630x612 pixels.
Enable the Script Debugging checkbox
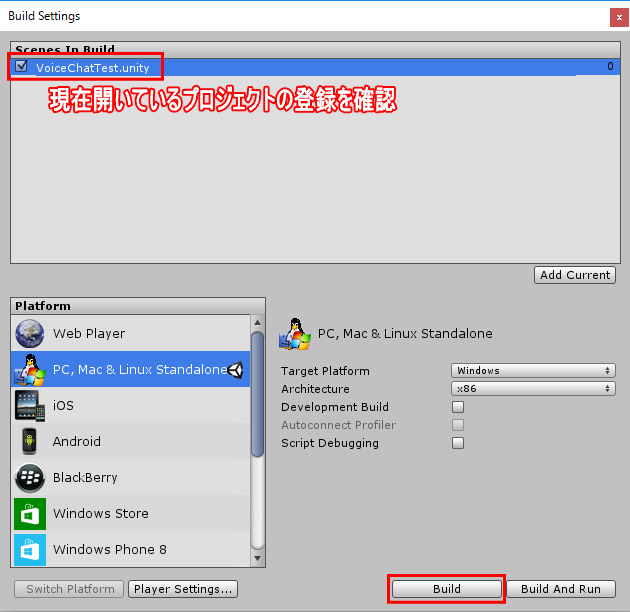(458, 443)
